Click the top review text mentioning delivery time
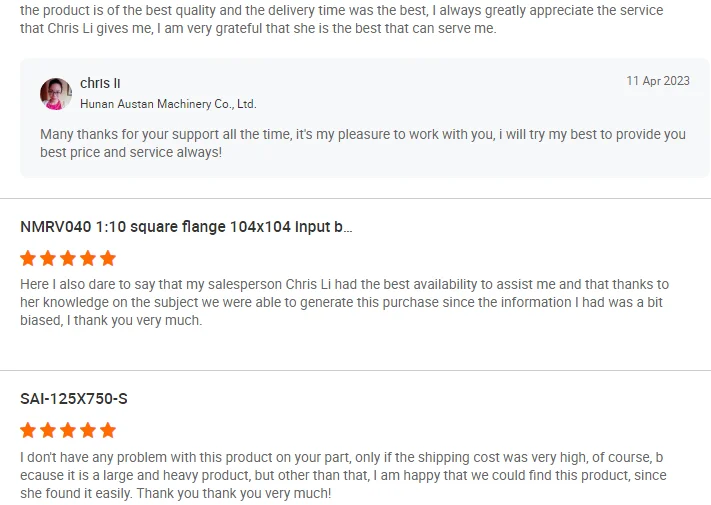 click(340, 19)
